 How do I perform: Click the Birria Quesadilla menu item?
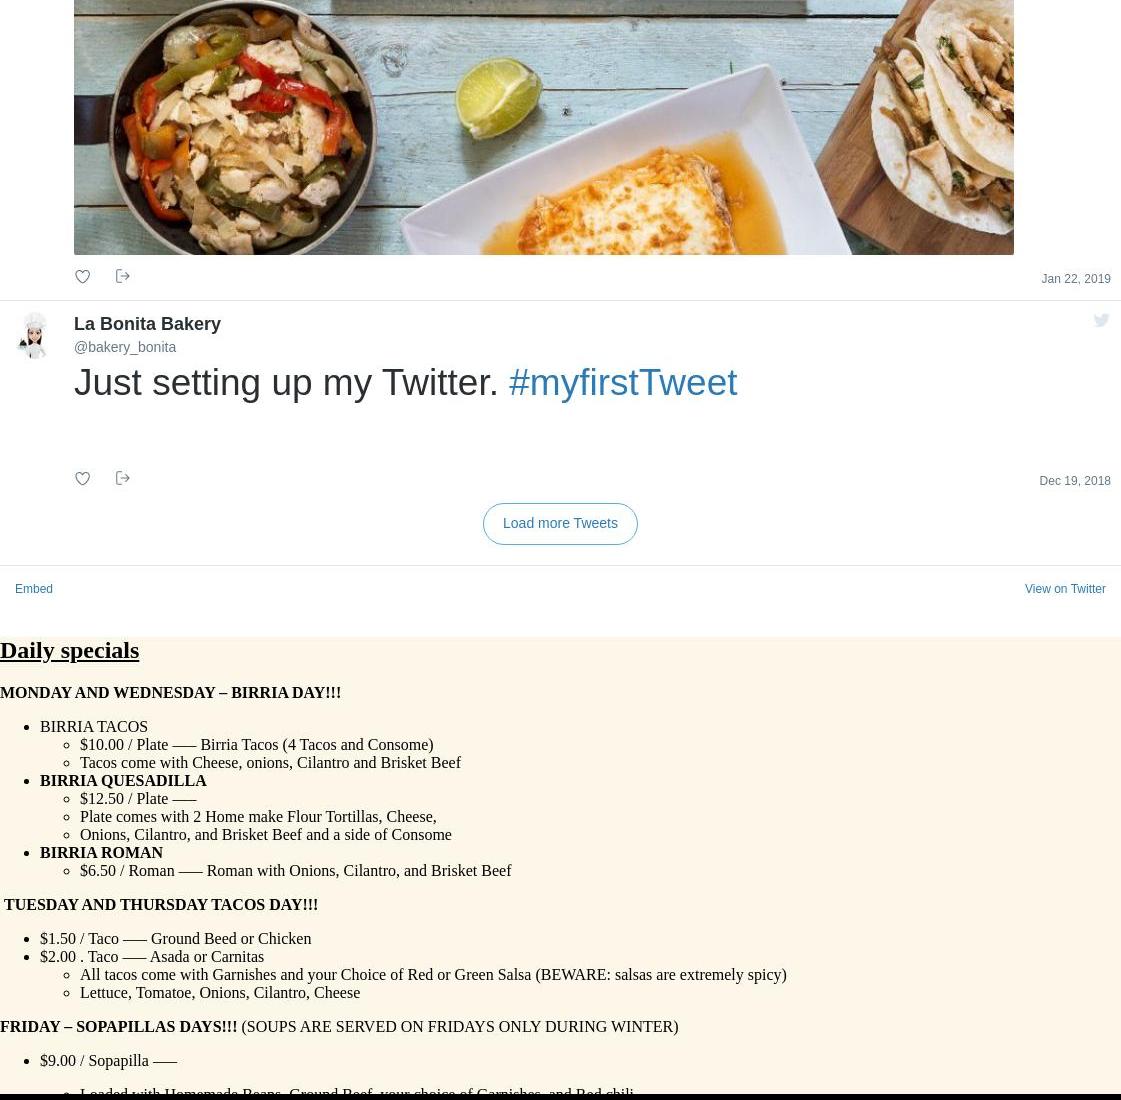[123, 781]
